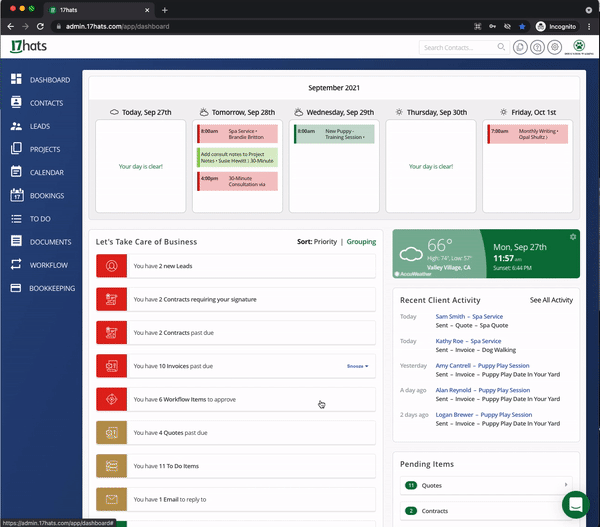Open the Contacts sidebar icon
Viewport: 600px width, 527px height.
(16, 103)
